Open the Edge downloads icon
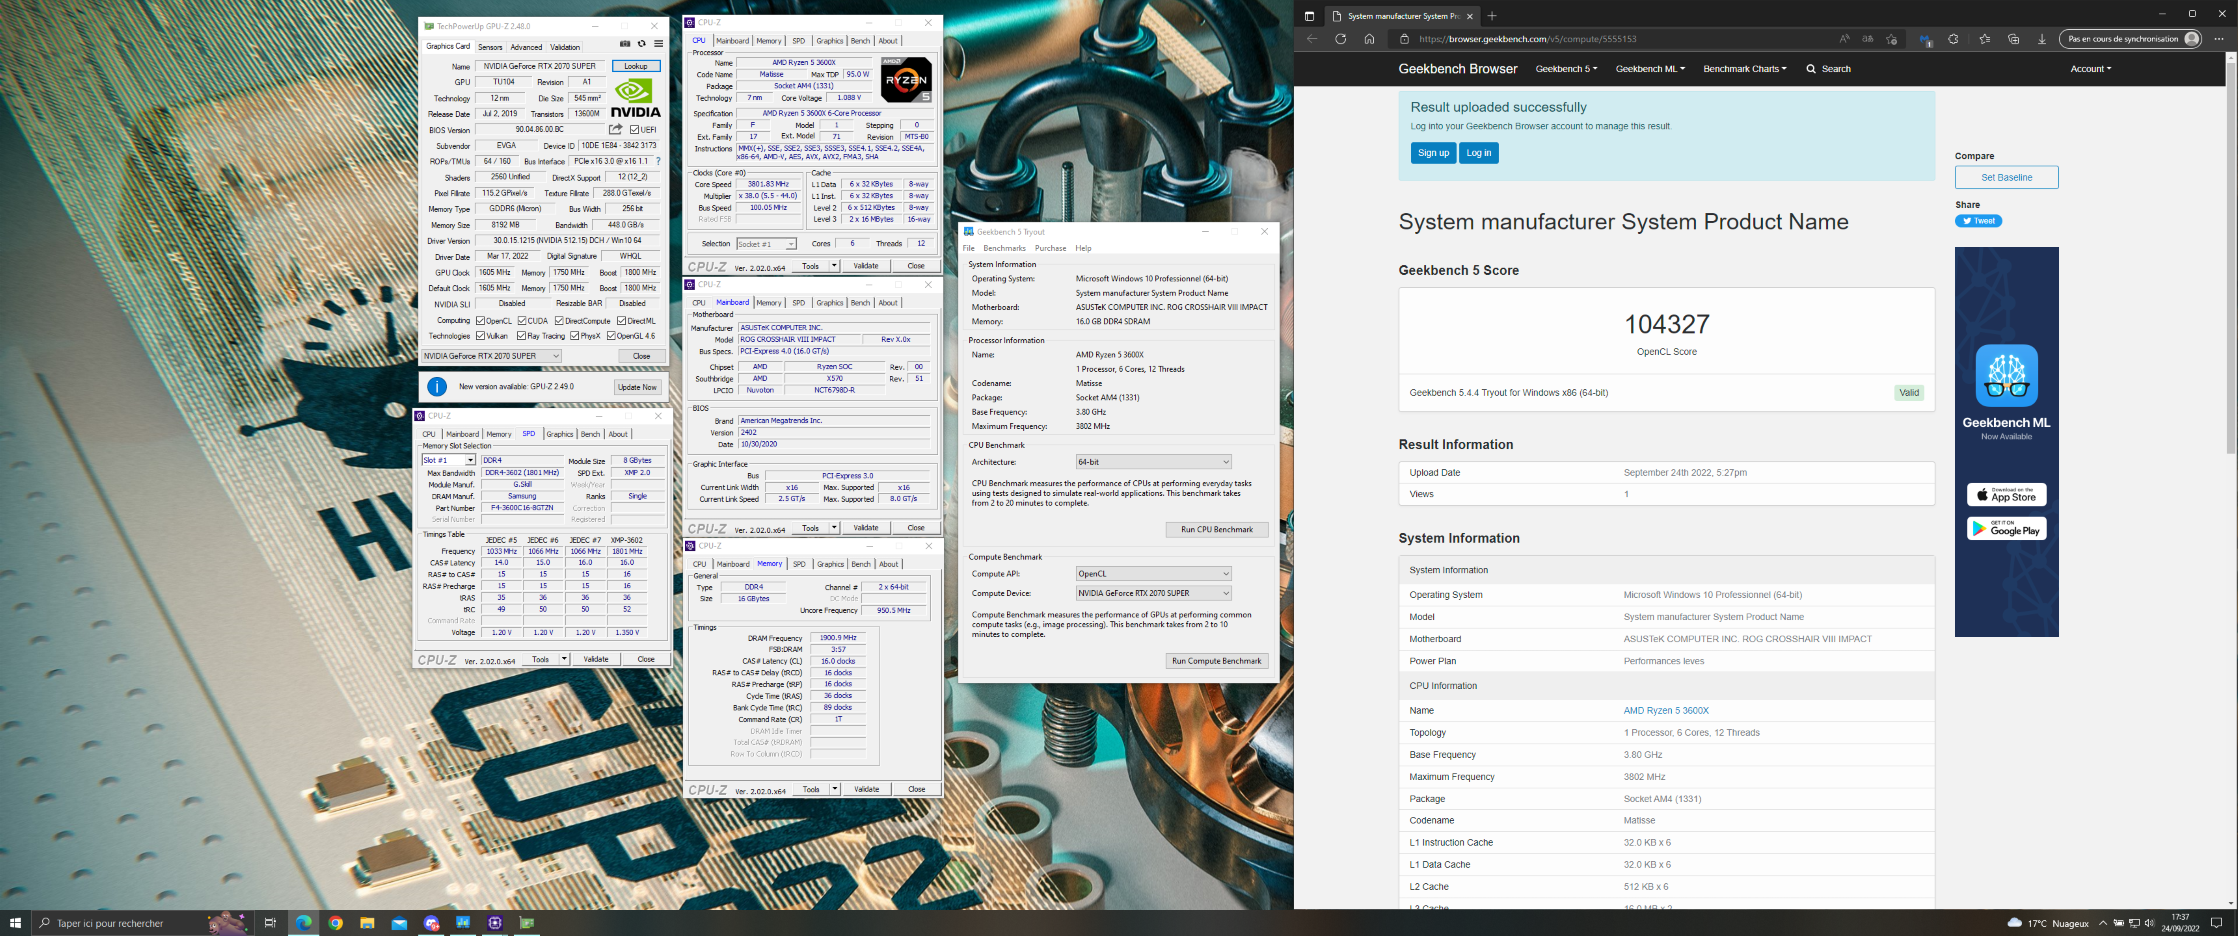This screenshot has width=2238, height=936. 2041,39
